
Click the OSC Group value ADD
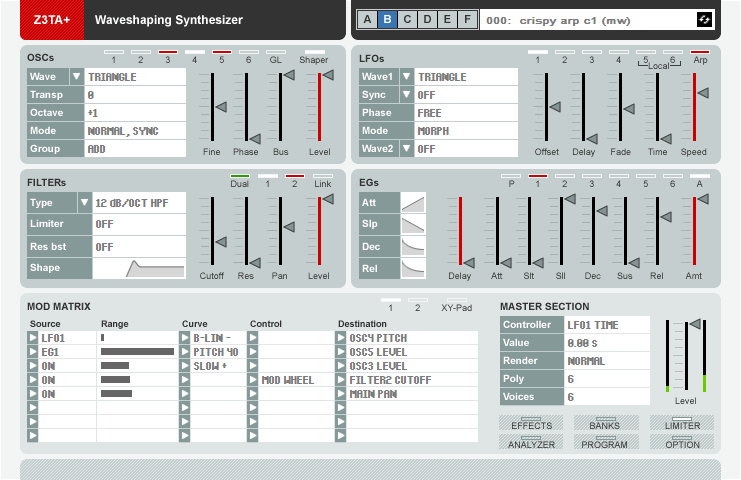point(135,149)
